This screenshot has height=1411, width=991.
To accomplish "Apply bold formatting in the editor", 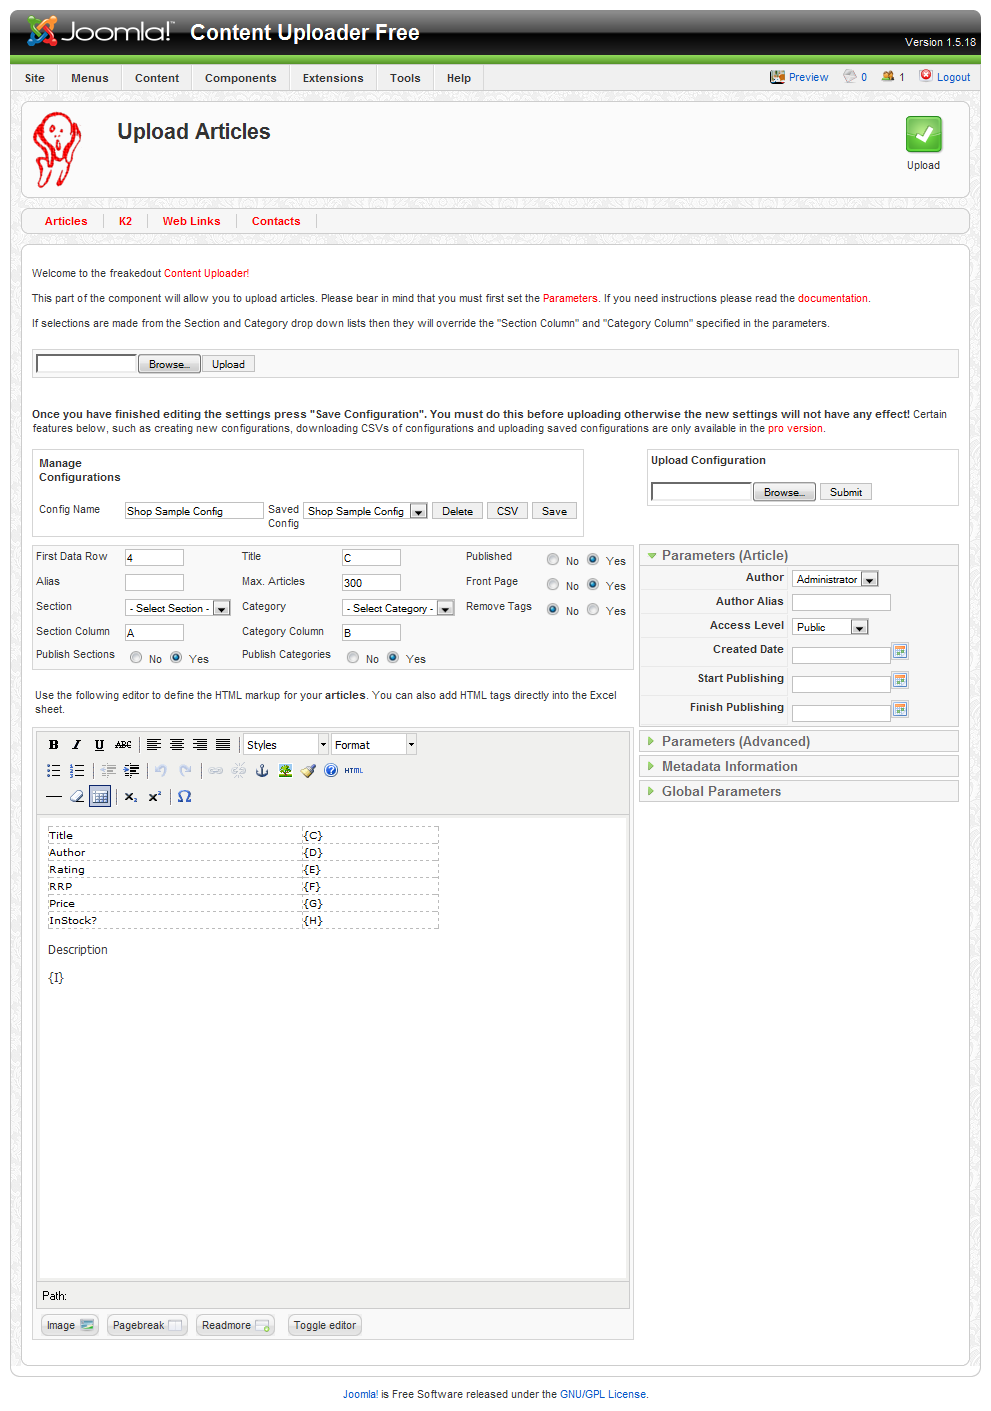I will 54,744.
